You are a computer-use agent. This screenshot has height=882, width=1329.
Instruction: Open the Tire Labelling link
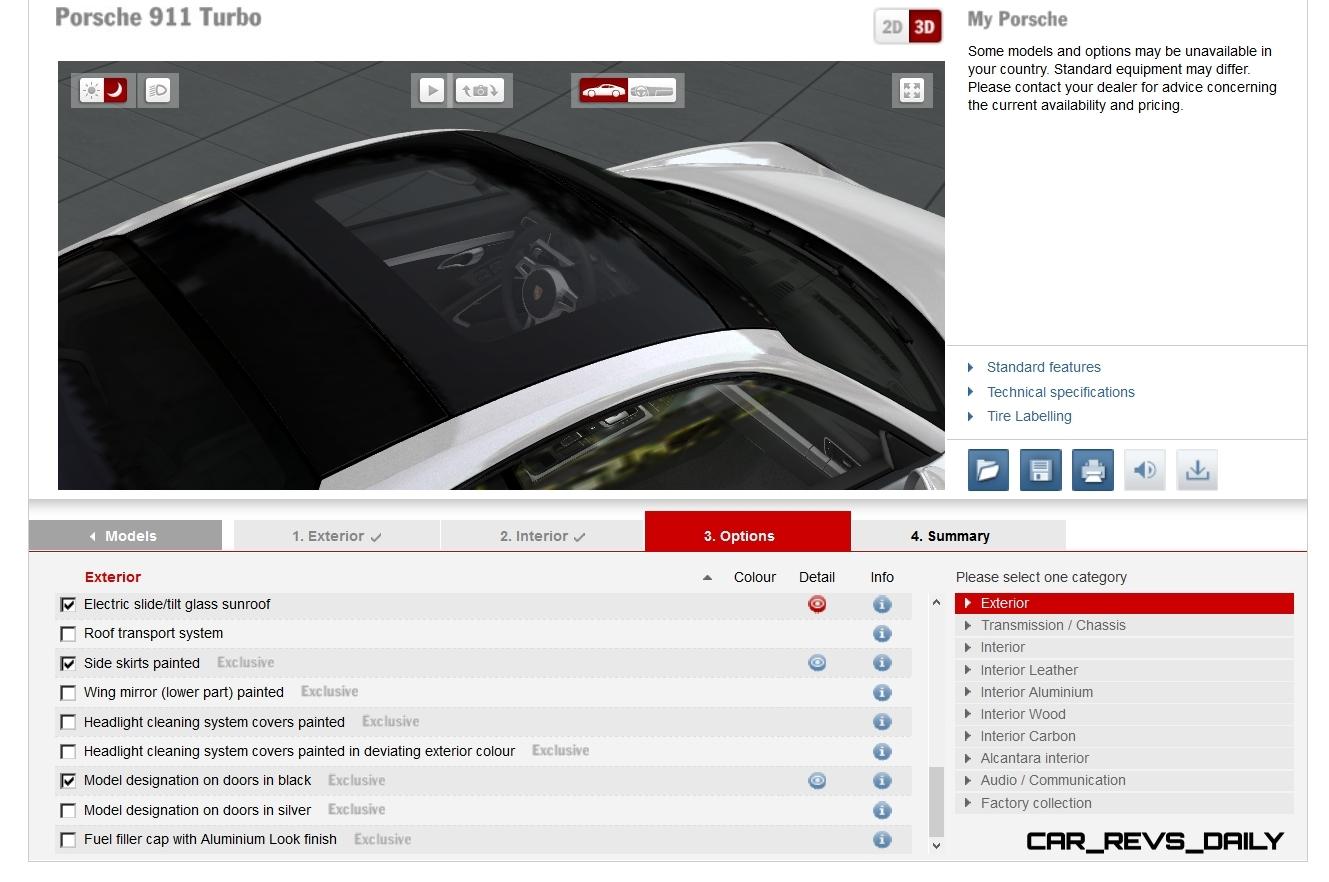point(1029,416)
